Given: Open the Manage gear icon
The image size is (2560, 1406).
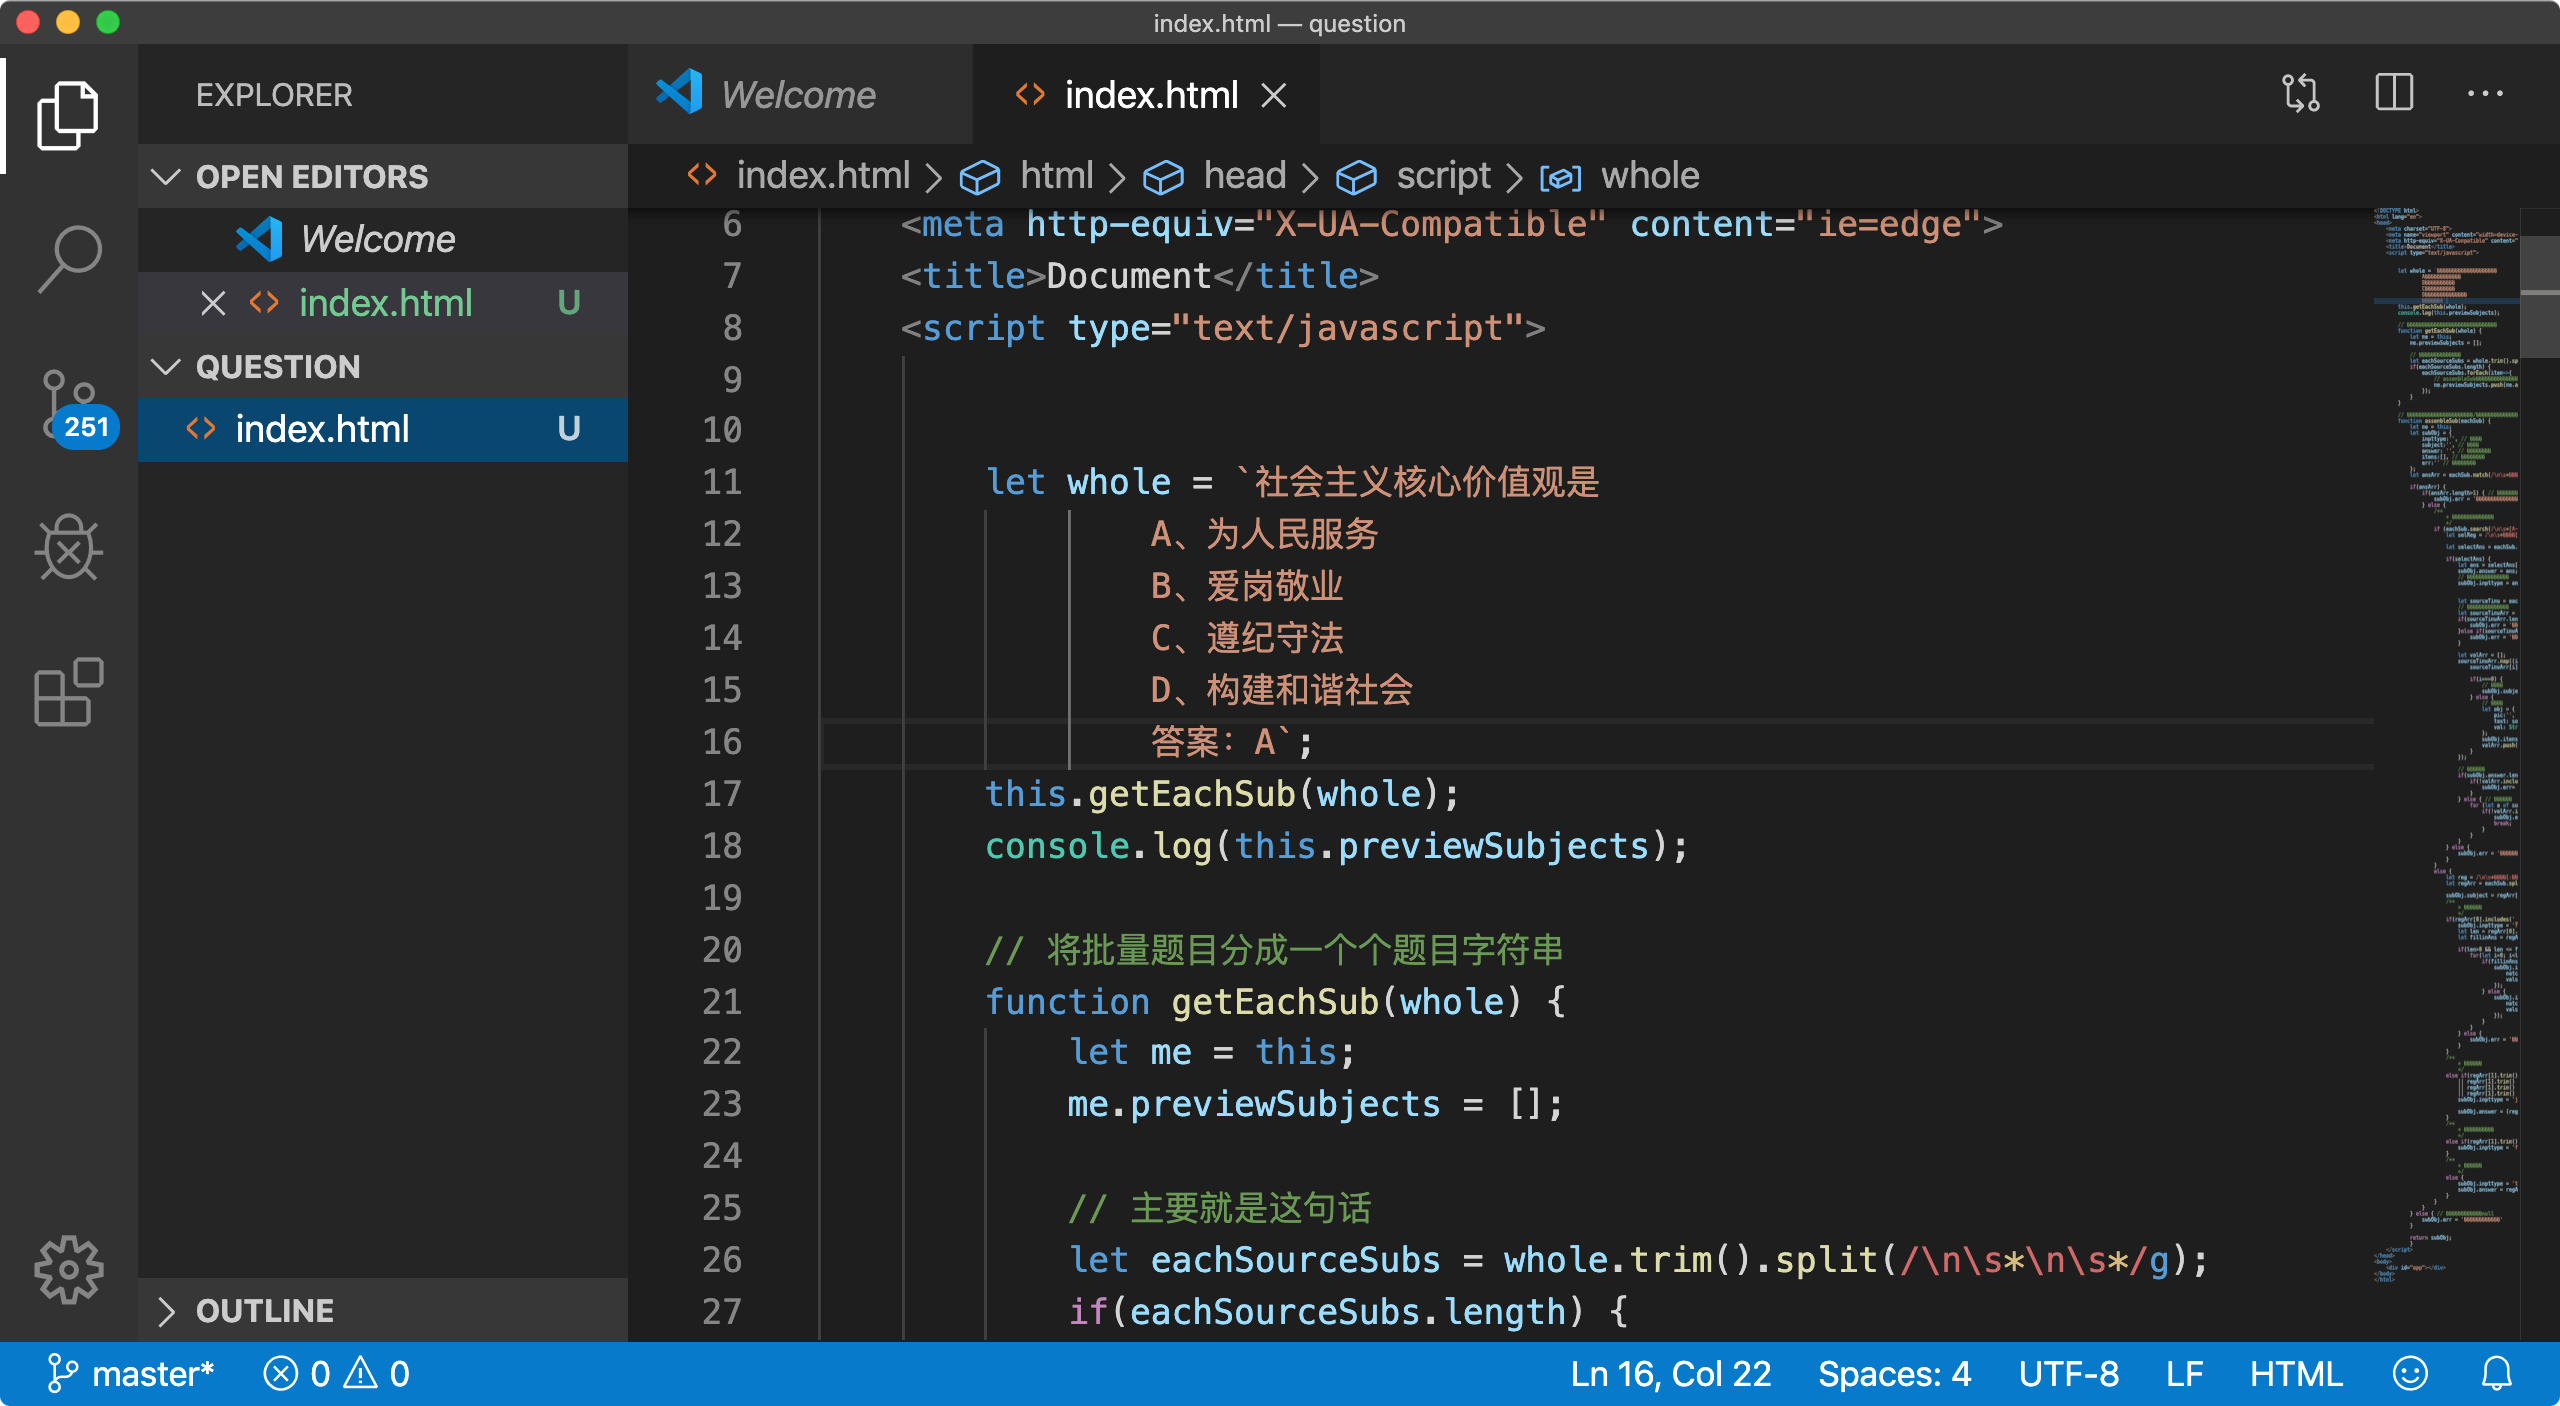Looking at the screenshot, I should 68,1270.
